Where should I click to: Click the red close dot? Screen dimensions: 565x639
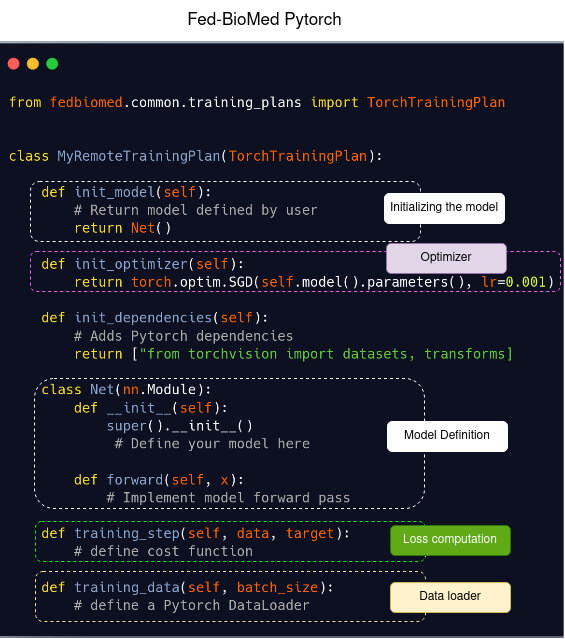point(13,64)
